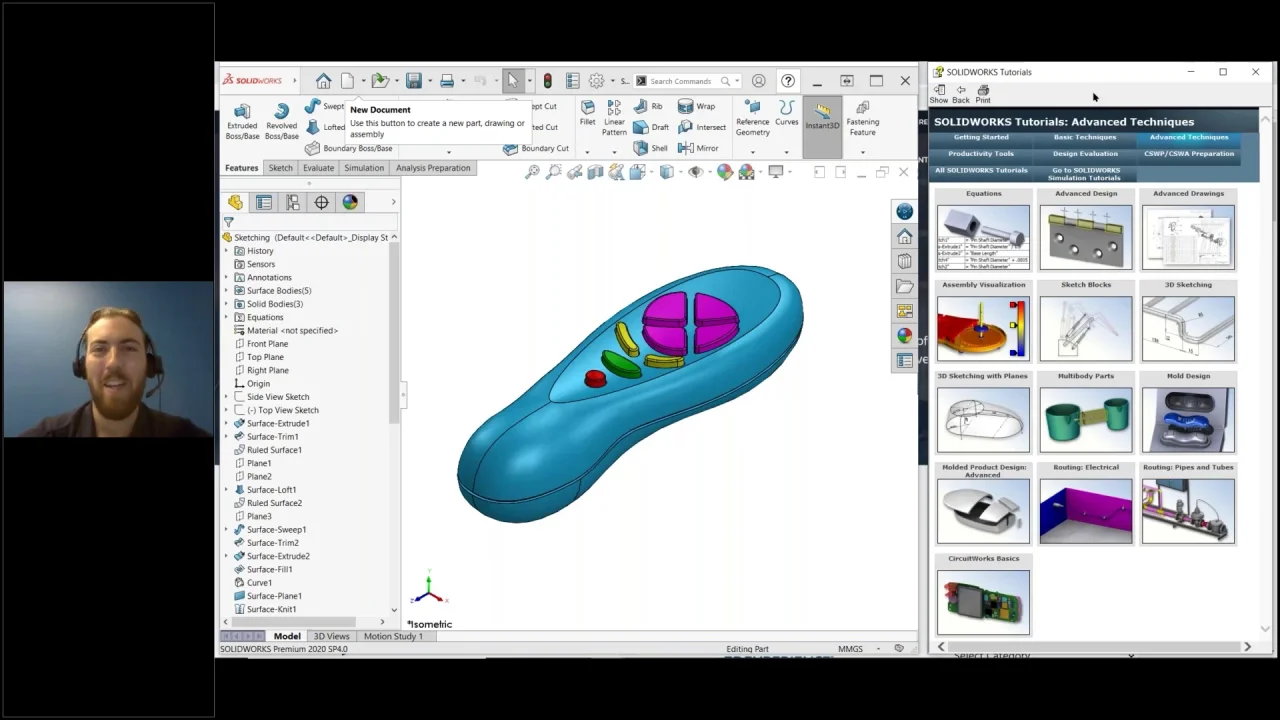Expand the Solid Bodies(3) folder
Screen dimensions: 1280x720
(227, 304)
